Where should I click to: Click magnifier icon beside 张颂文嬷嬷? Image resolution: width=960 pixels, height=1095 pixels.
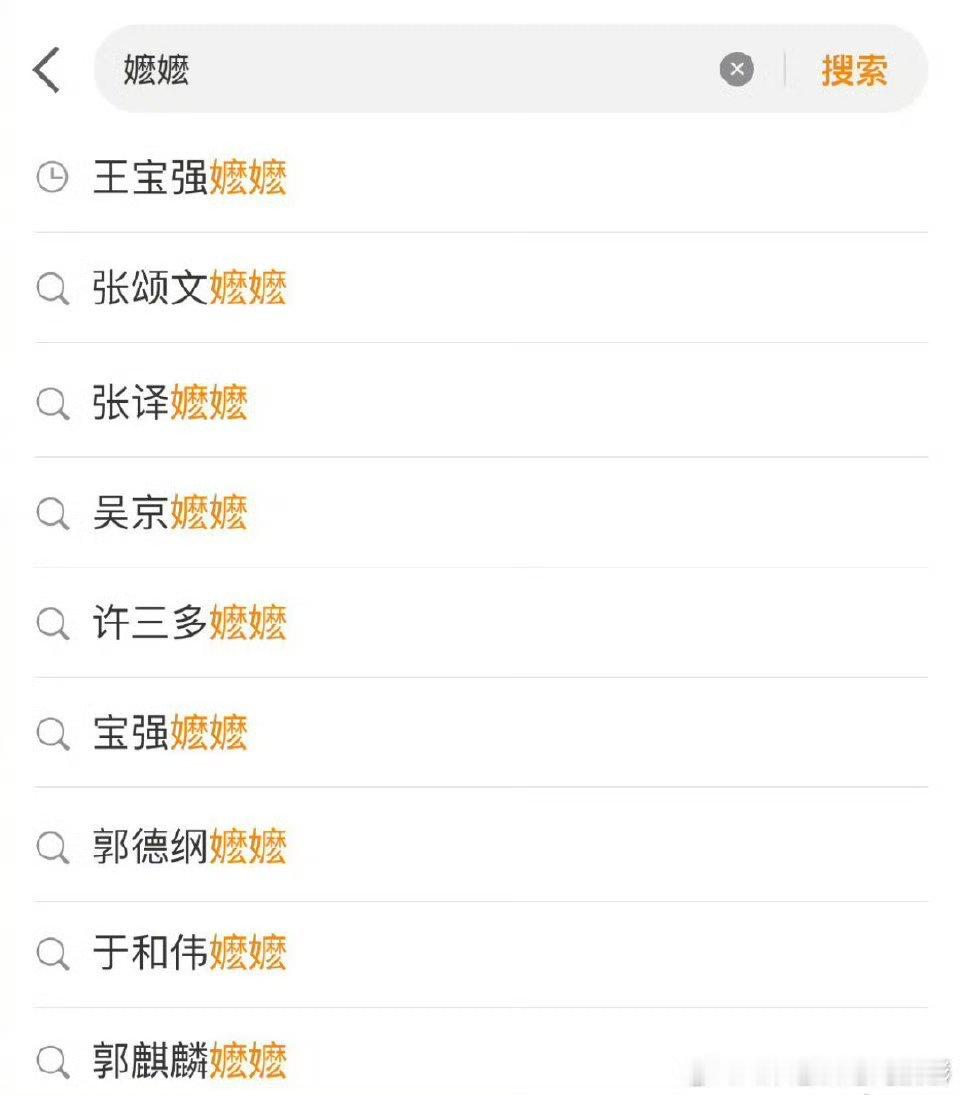click(x=52, y=288)
